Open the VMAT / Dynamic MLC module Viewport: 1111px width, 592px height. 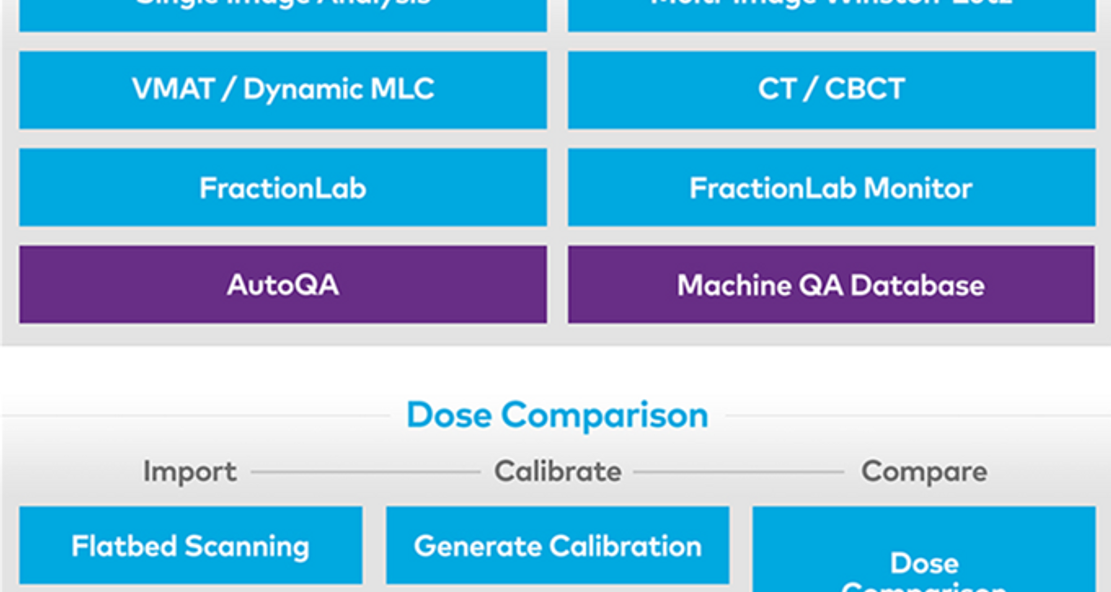click(283, 90)
